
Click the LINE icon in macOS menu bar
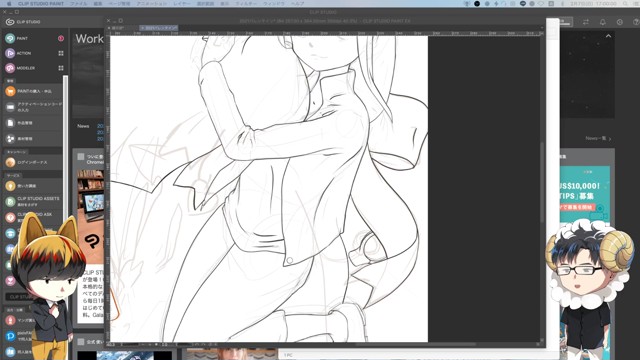coord(523,3)
